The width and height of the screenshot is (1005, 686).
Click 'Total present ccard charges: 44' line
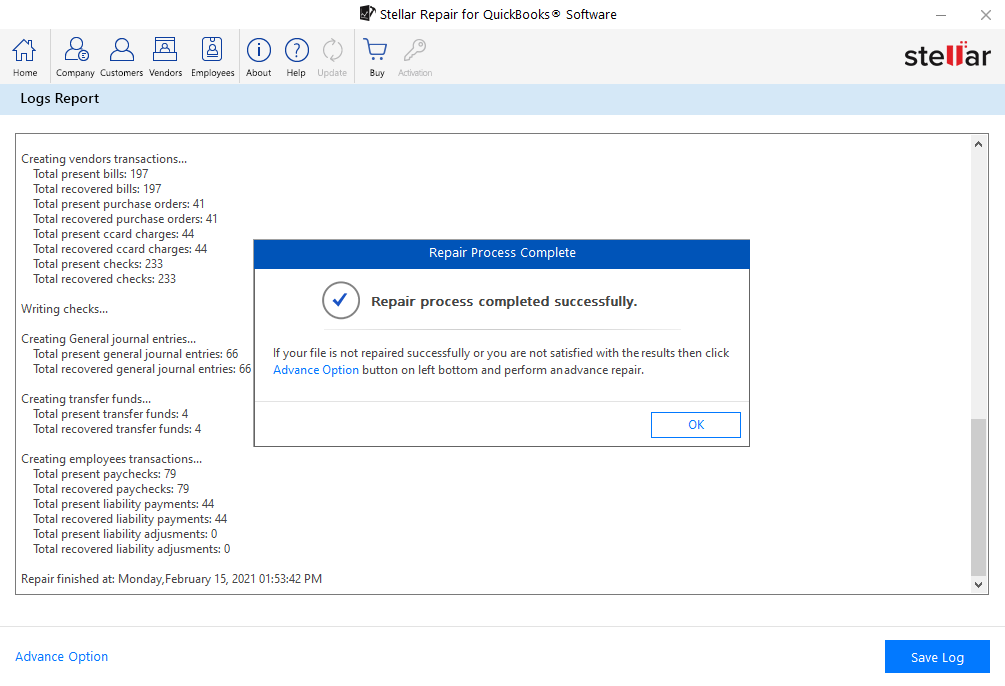(x=113, y=234)
